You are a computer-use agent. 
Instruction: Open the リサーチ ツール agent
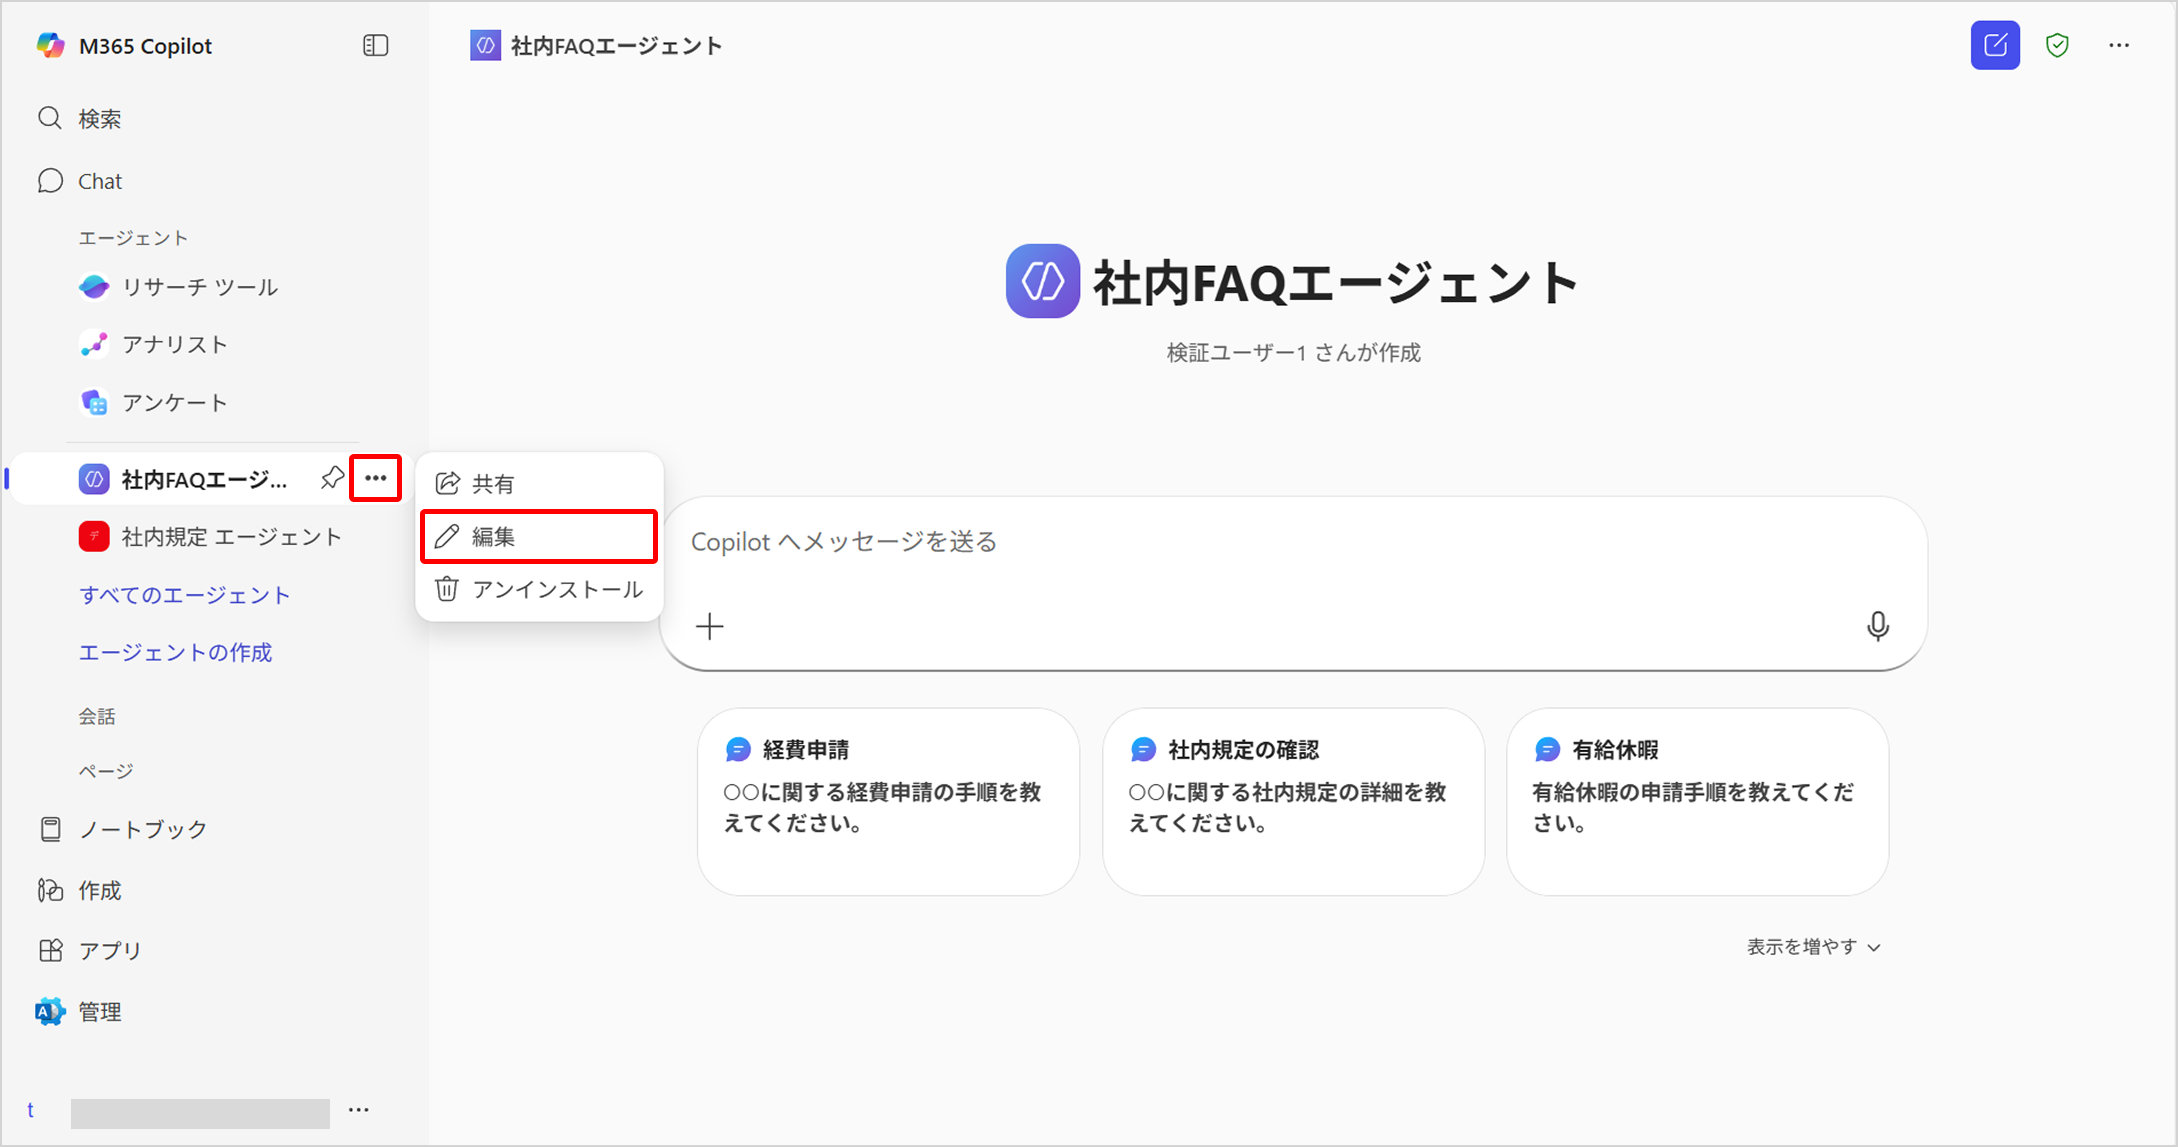pyautogui.click(x=199, y=288)
